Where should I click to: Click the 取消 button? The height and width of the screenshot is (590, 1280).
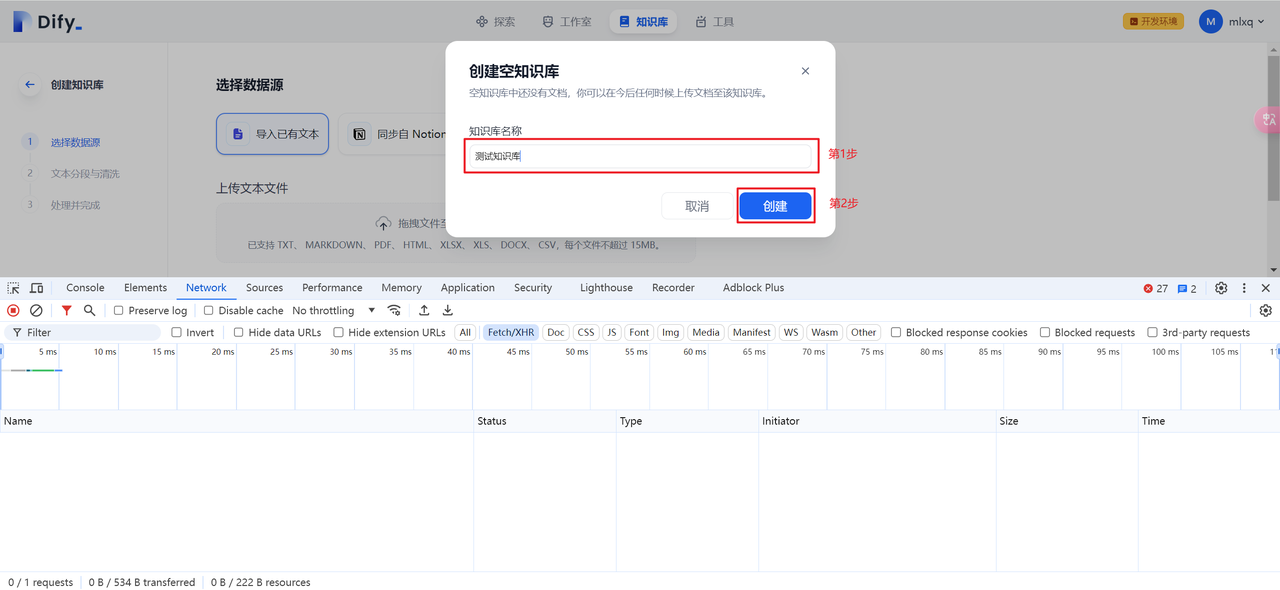pyautogui.click(x=697, y=206)
